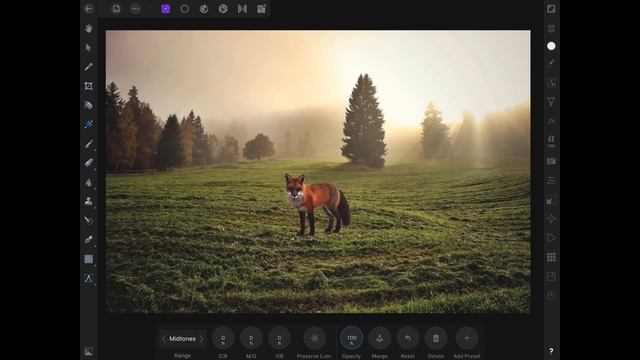Toggle Preserve Lum. option
This screenshot has width=640, height=360.
(x=314, y=338)
